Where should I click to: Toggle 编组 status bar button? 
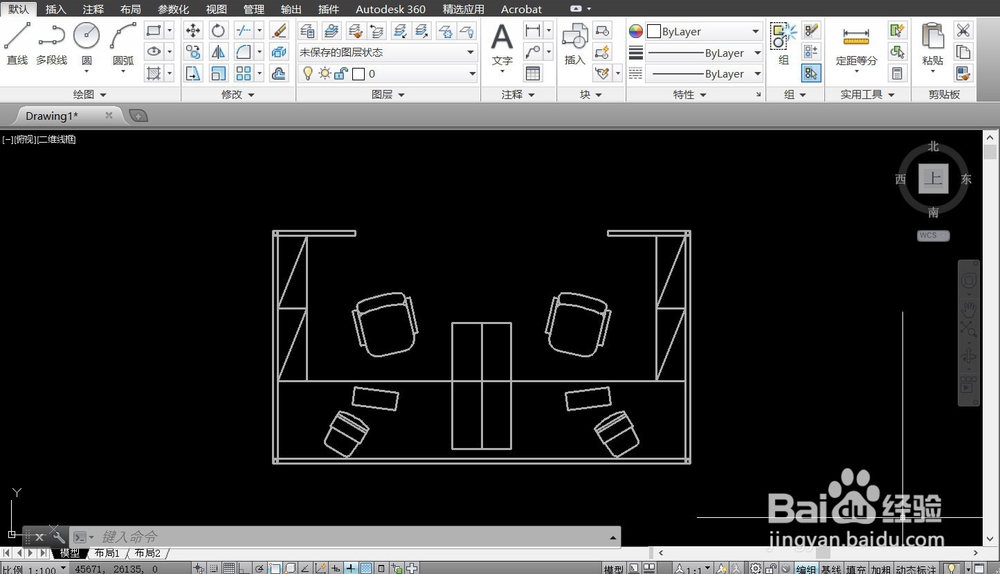point(805,569)
